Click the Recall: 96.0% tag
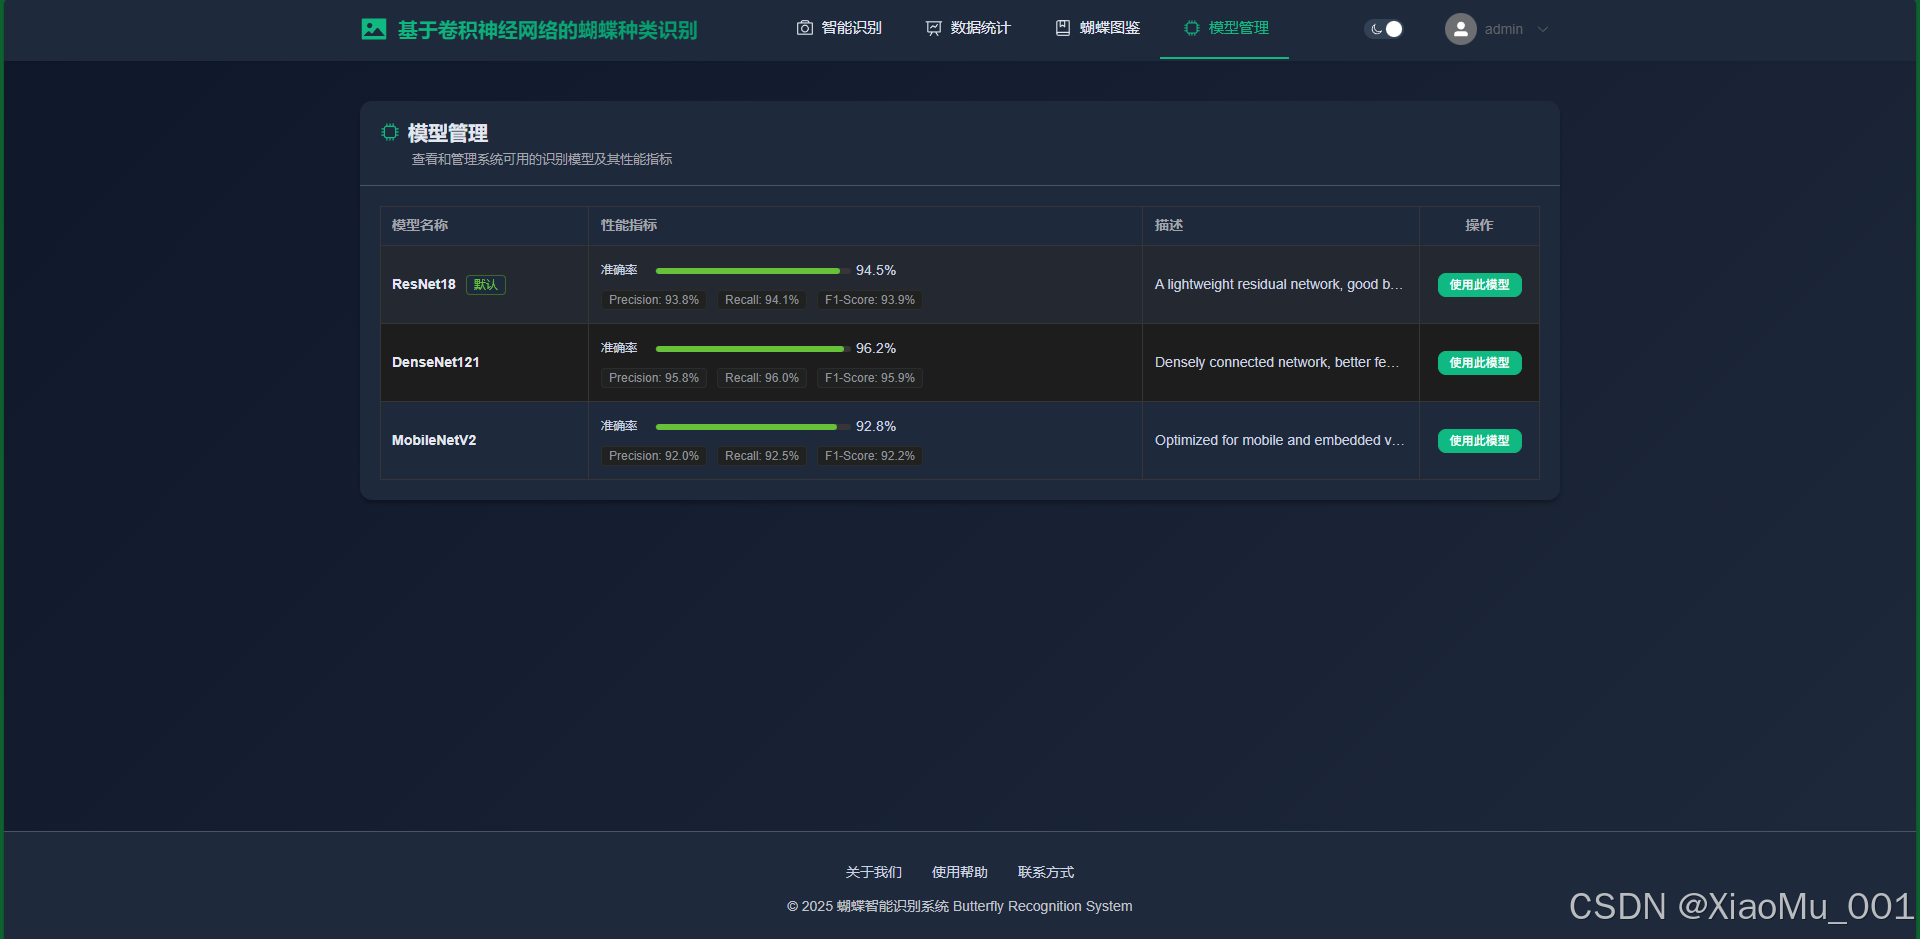The width and height of the screenshot is (1920, 939). click(x=762, y=378)
